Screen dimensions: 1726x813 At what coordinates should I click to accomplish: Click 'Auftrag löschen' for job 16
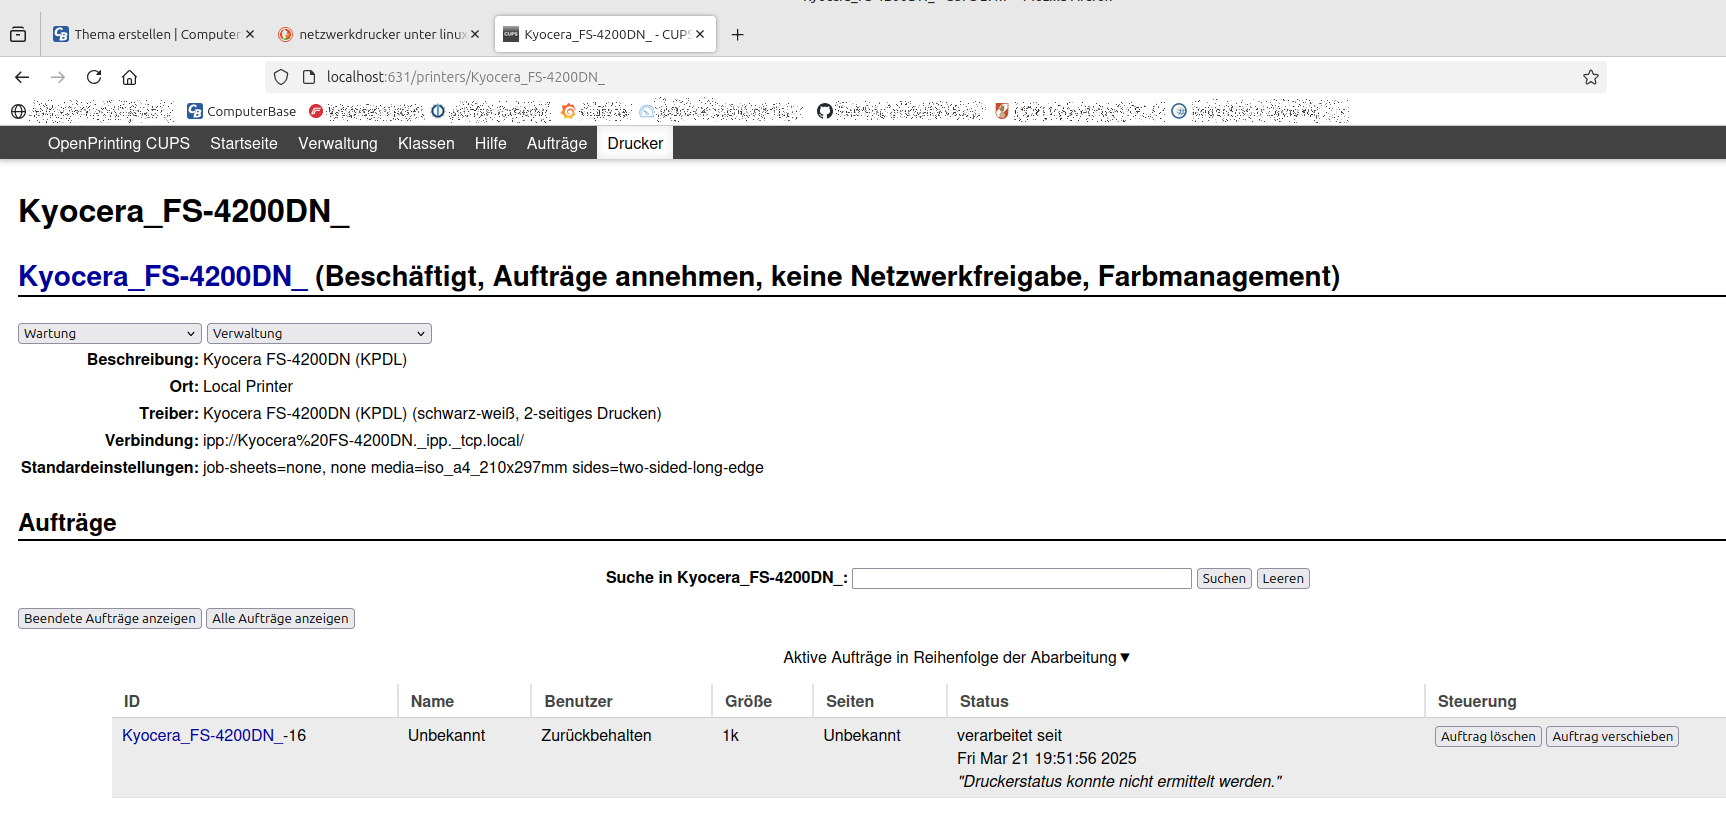1488,736
